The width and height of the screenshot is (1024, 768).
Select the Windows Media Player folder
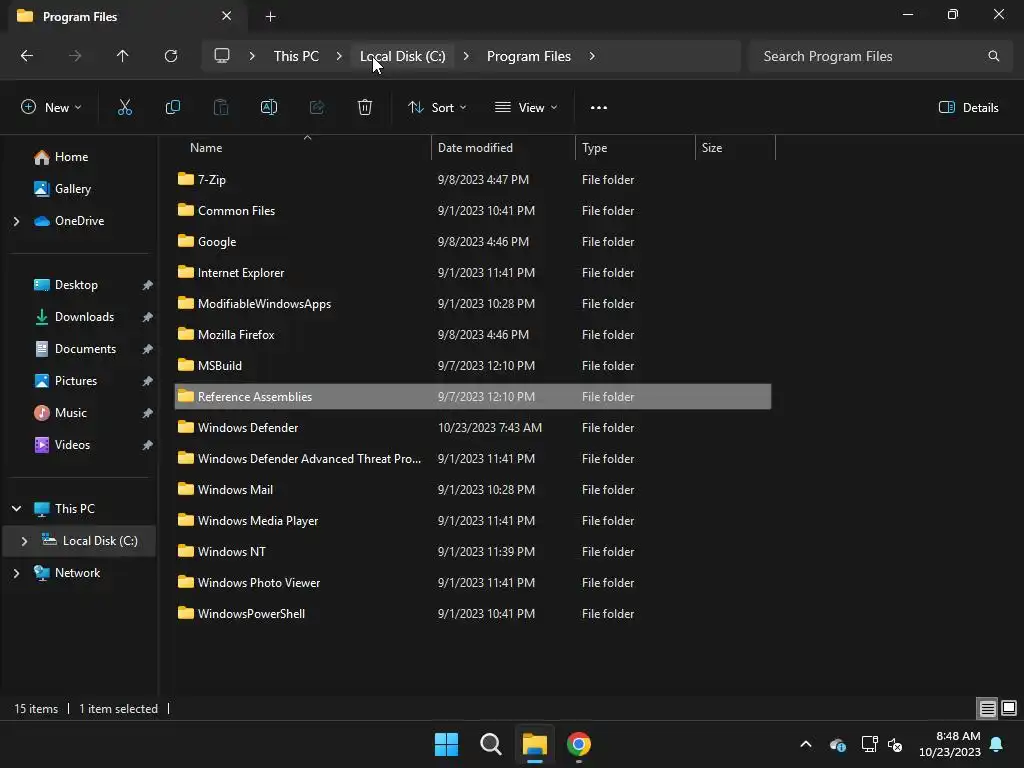pos(473,520)
